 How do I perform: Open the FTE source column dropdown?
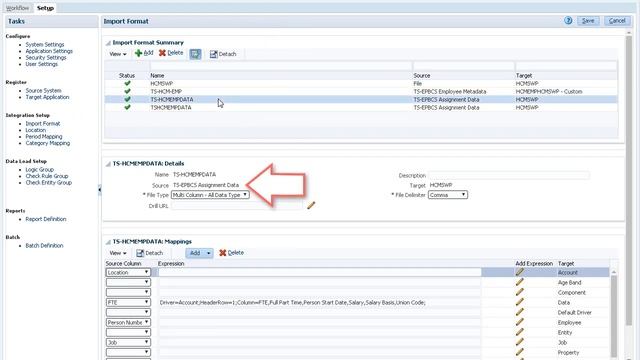tap(128, 302)
